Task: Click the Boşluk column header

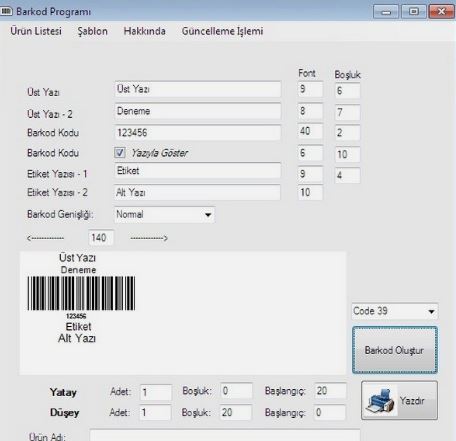Action: tap(347, 75)
